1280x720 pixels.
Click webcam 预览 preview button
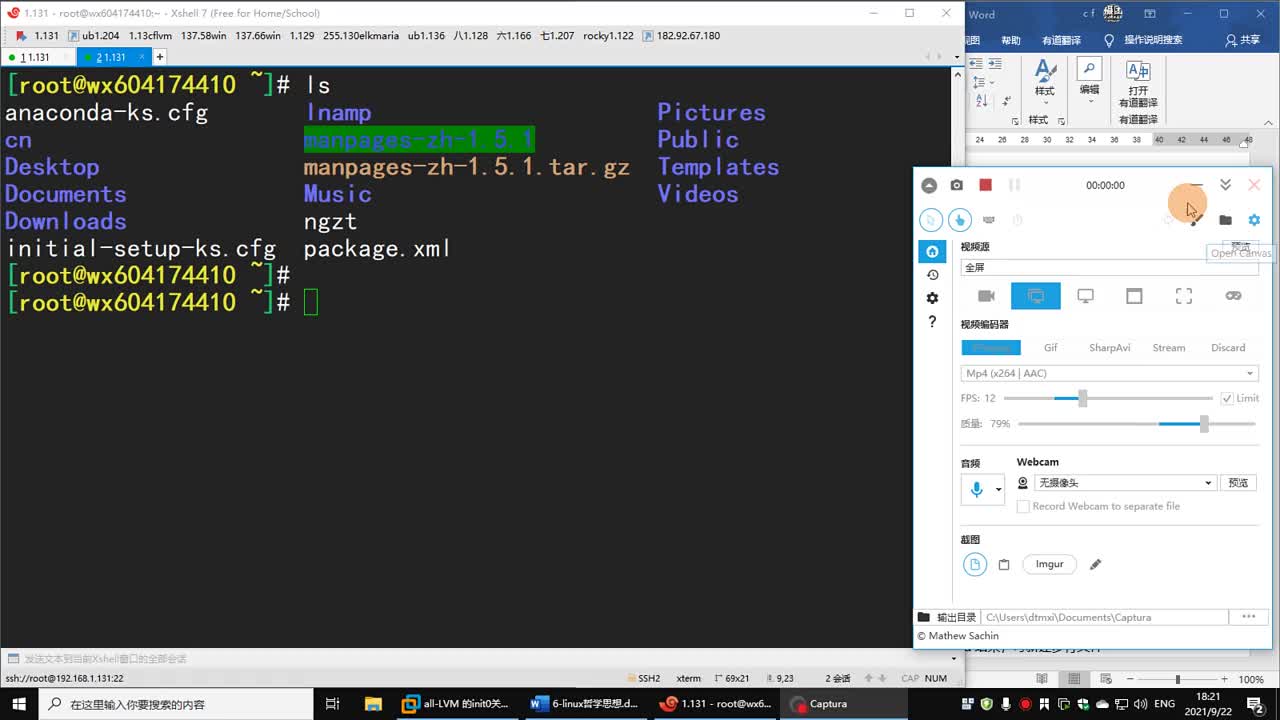[1238, 483]
